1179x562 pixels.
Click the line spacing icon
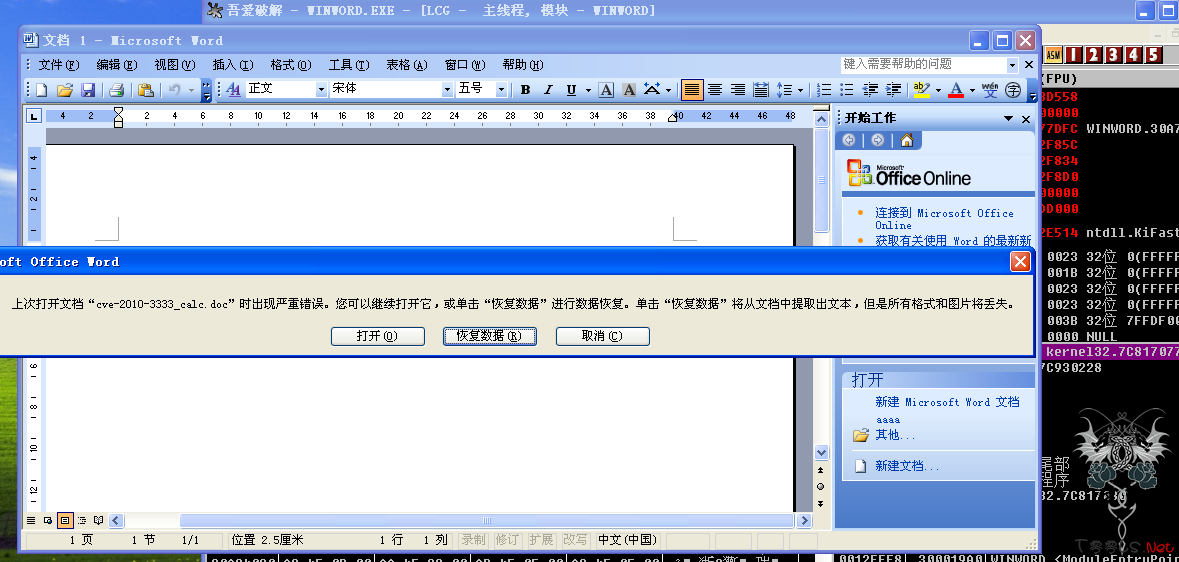(x=784, y=90)
